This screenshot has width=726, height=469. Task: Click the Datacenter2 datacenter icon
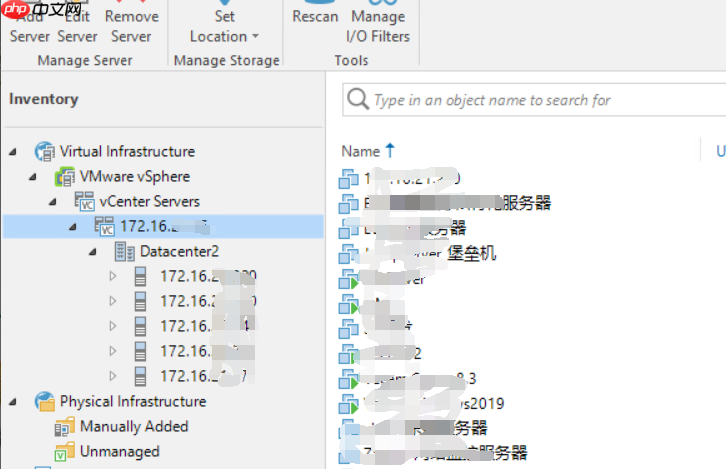coord(125,251)
